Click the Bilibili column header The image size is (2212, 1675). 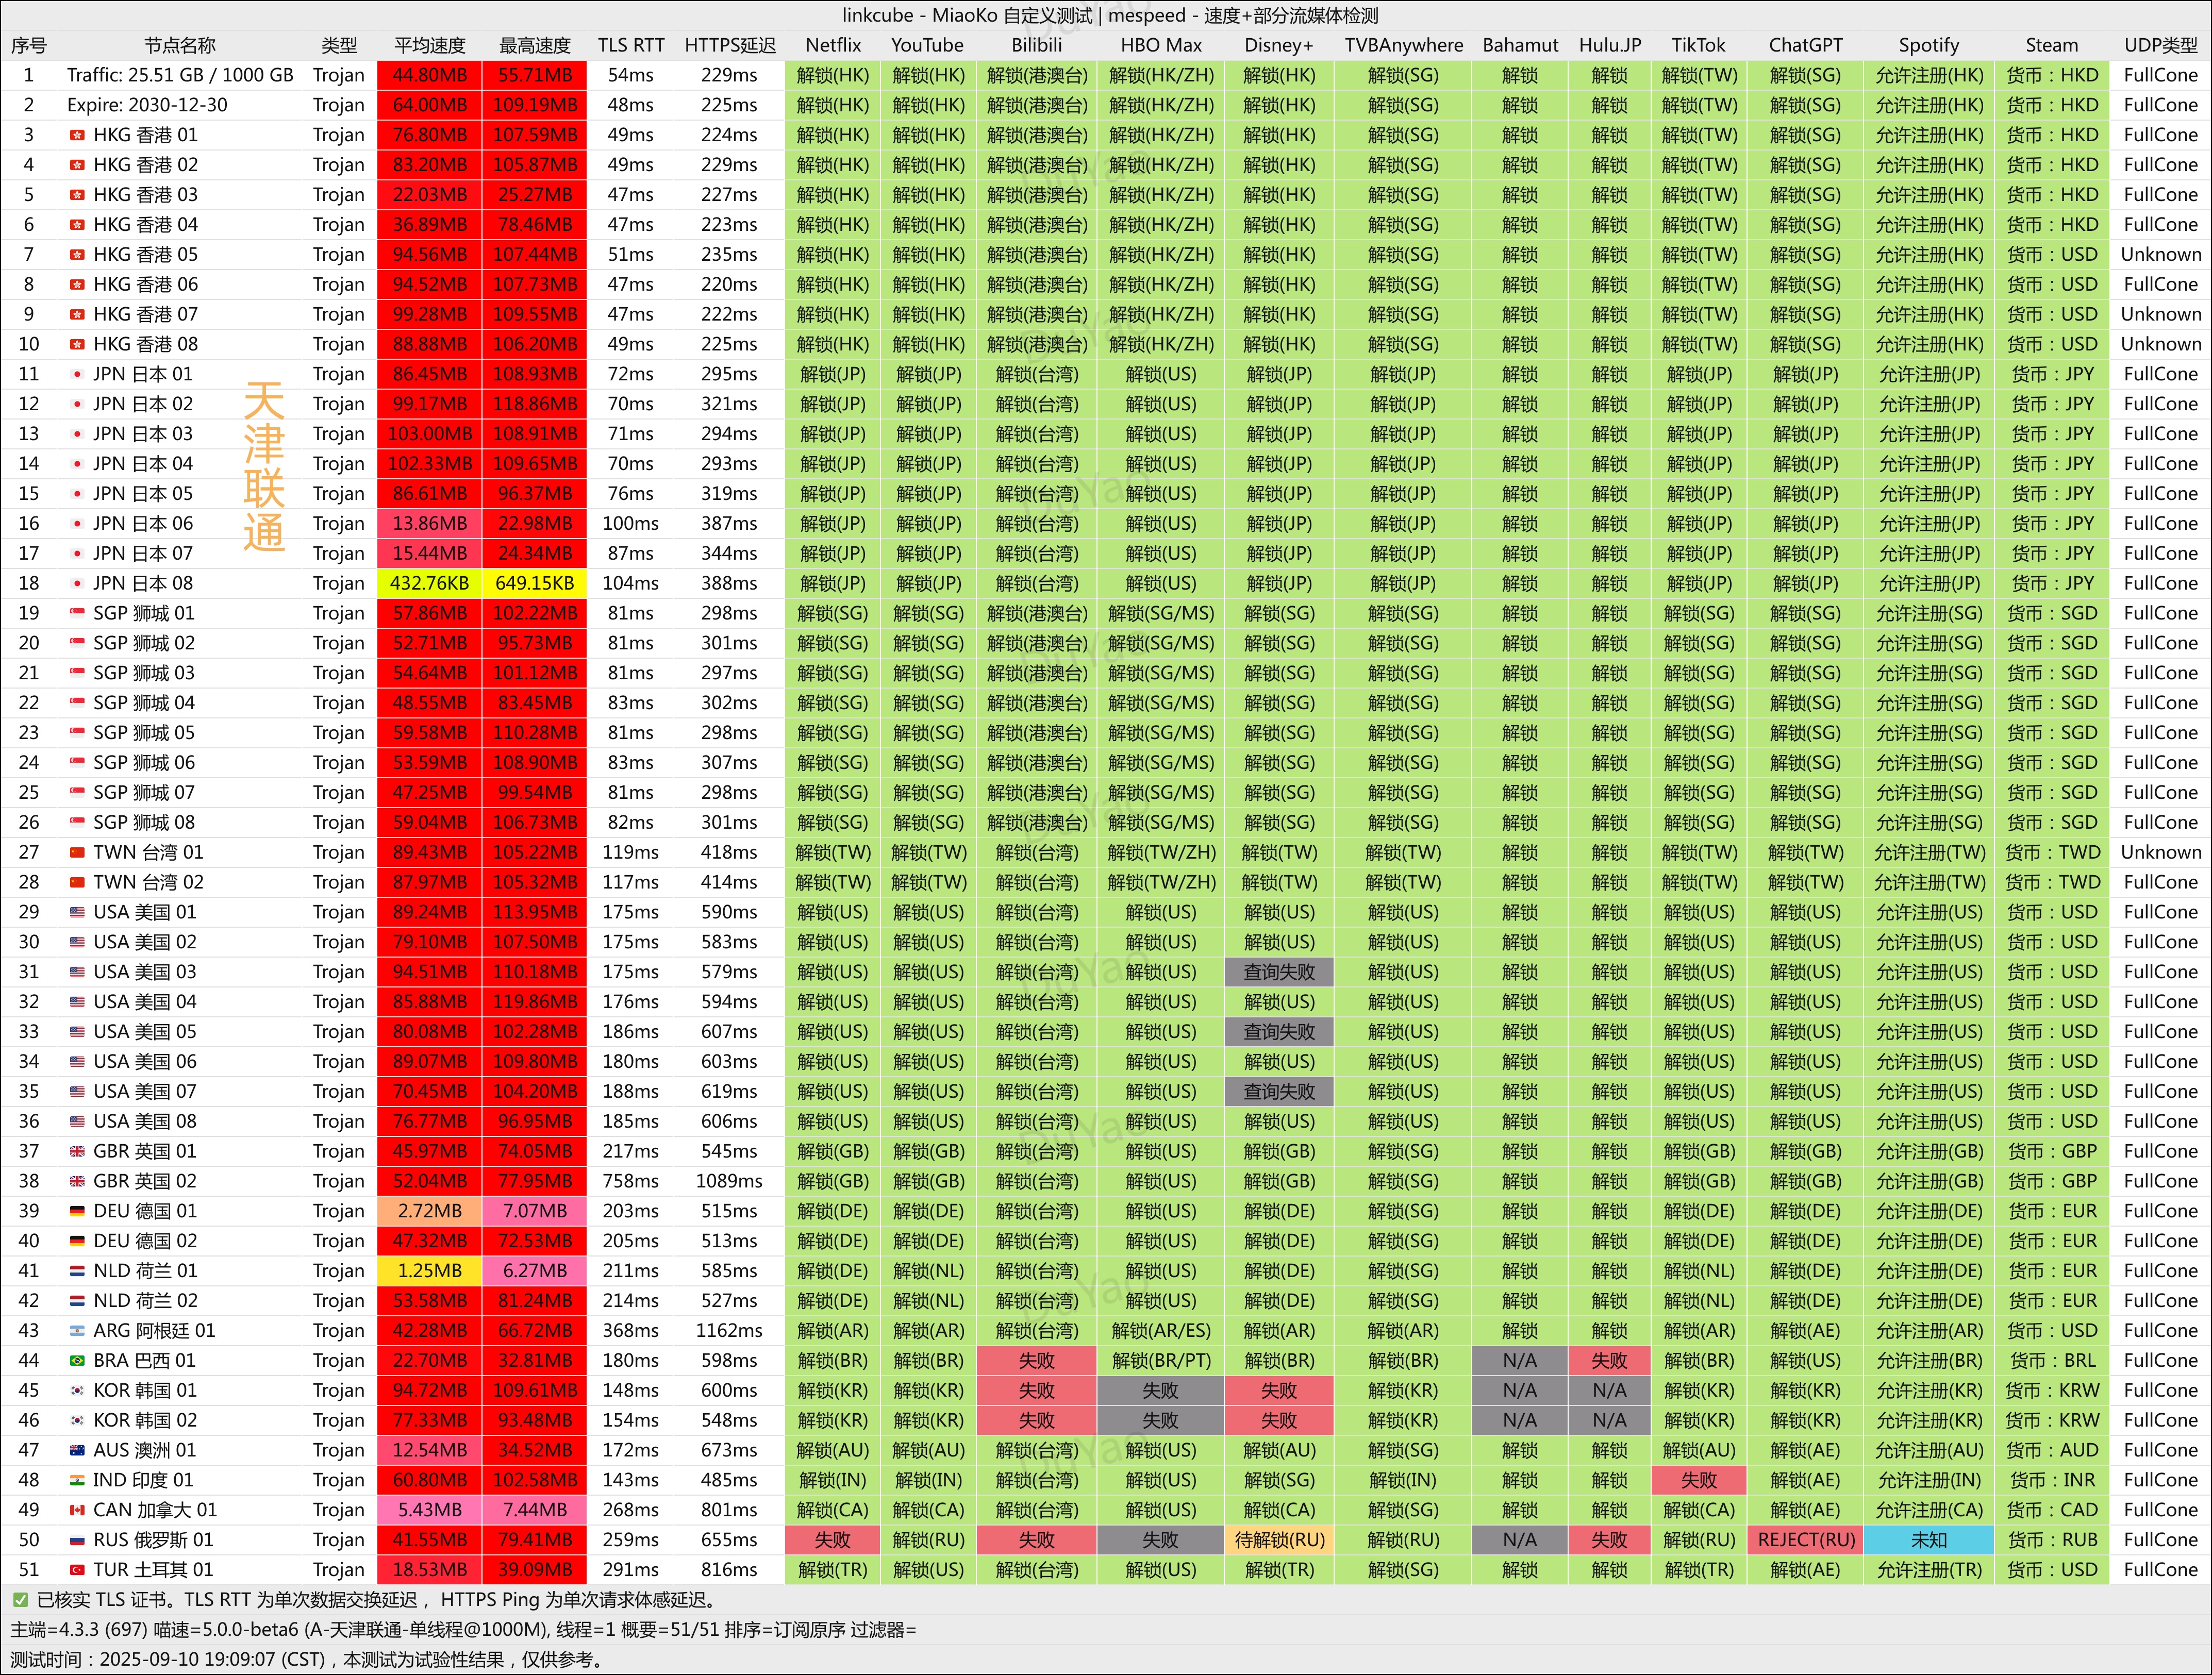pyautogui.click(x=1037, y=45)
